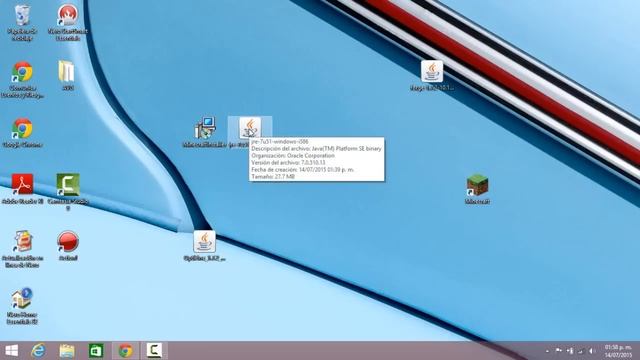Viewport: 640px width, 360px height.
Task: Open the Windows Start button
Action: point(11,351)
